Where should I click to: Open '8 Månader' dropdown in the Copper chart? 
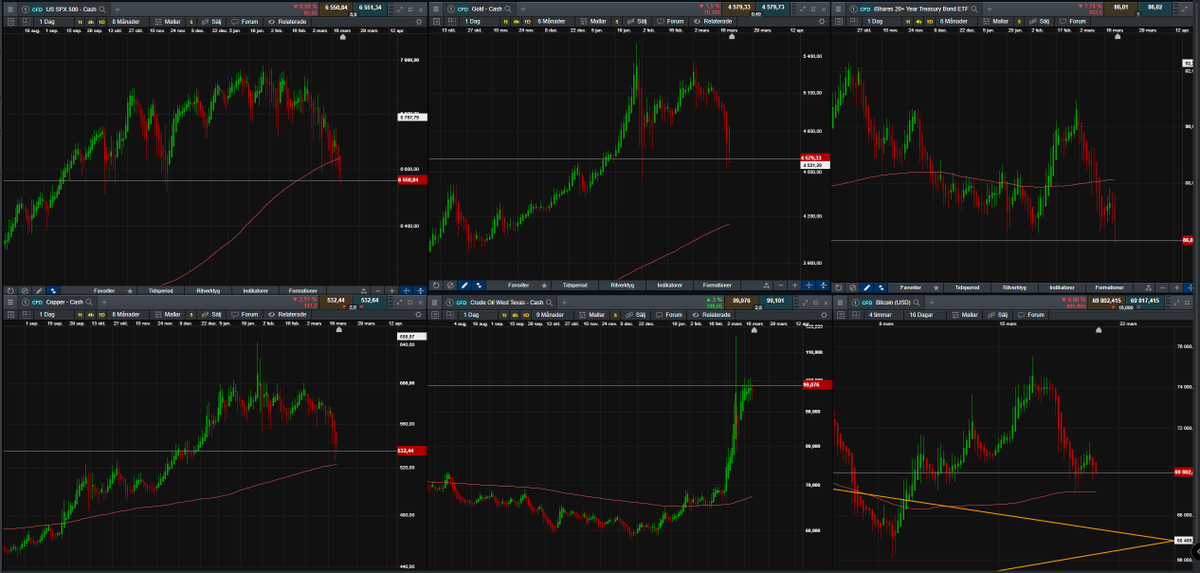[126, 314]
